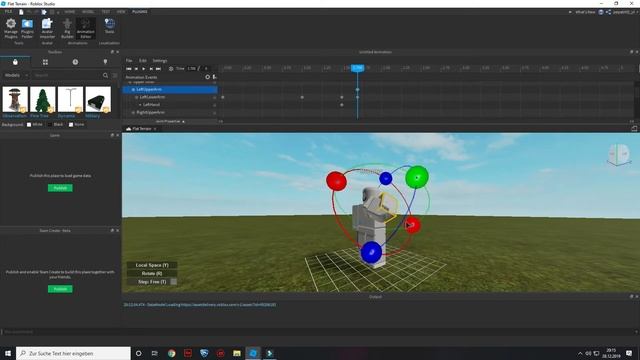Switch to the TEST ribbon tab
640x360 pixels.
pyautogui.click(x=106, y=12)
